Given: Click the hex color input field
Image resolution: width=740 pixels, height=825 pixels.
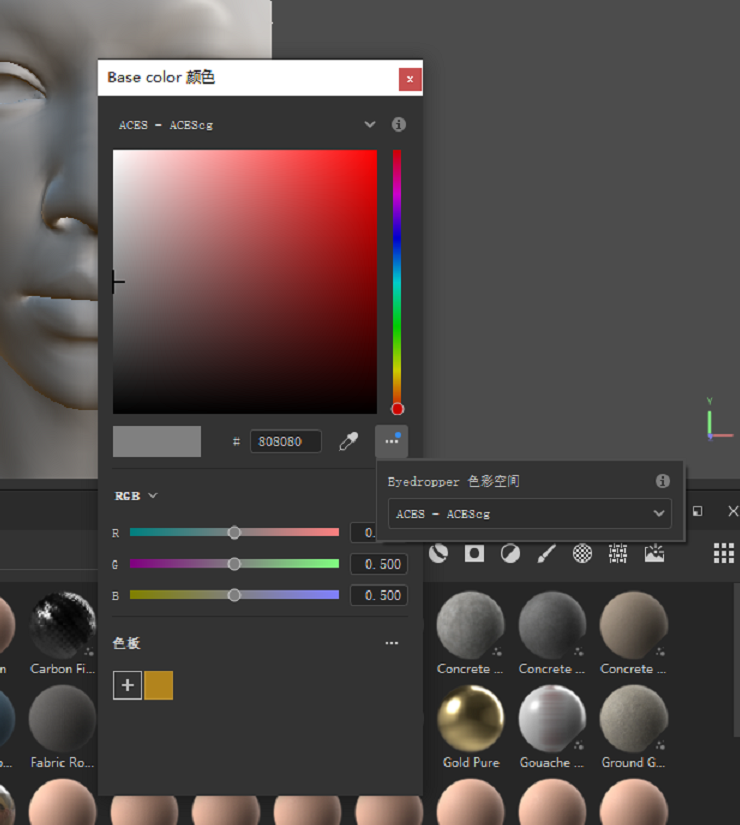Looking at the screenshot, I should click(286, 441).
